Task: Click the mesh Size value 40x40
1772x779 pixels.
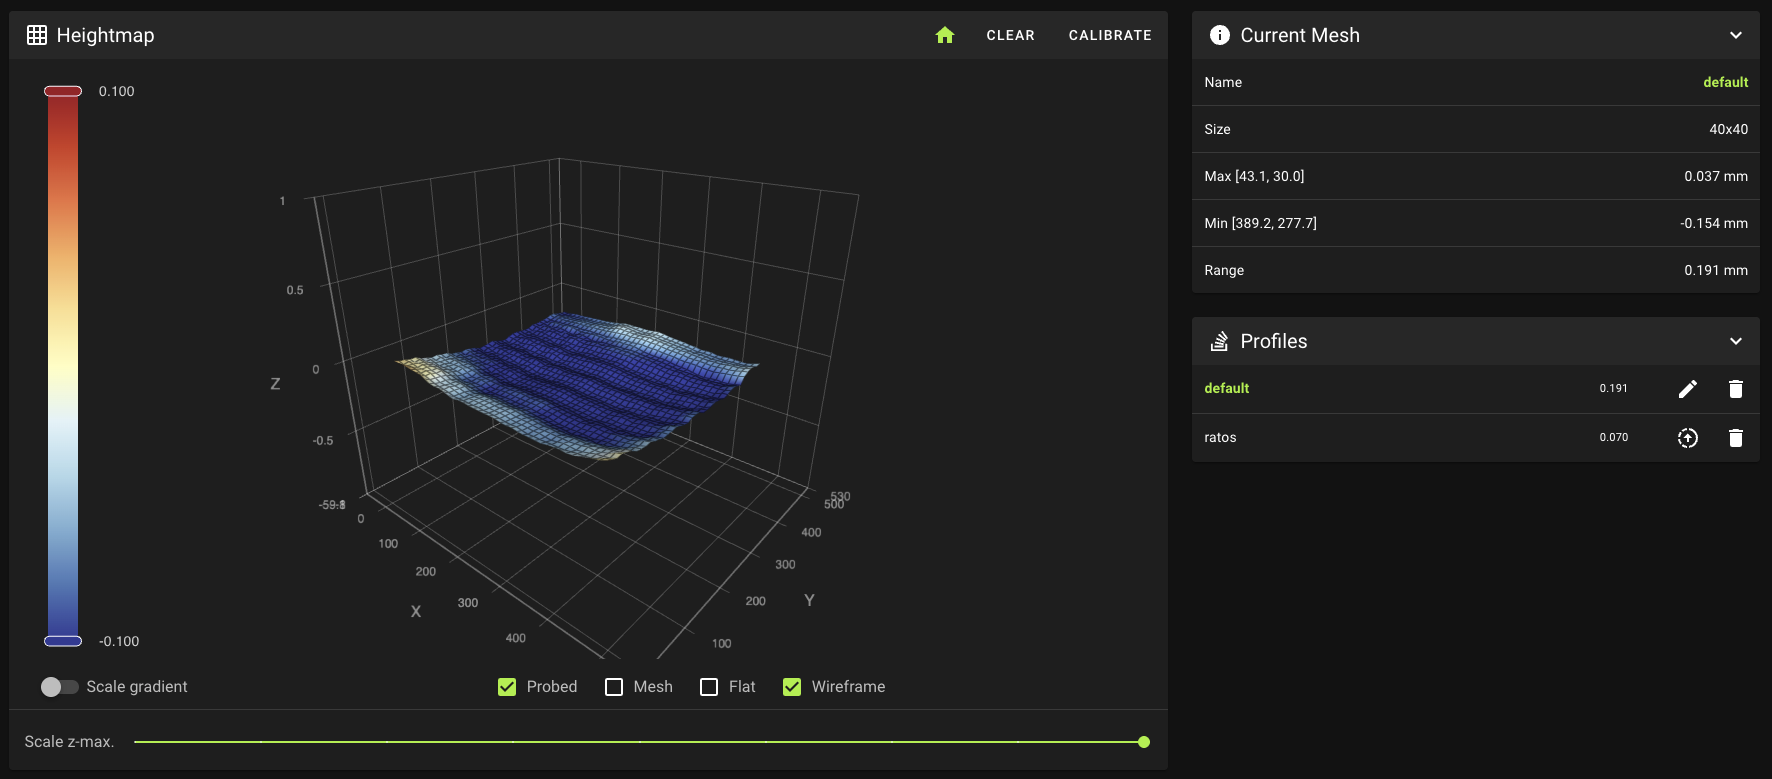Action: click(x=1729, y=129)
